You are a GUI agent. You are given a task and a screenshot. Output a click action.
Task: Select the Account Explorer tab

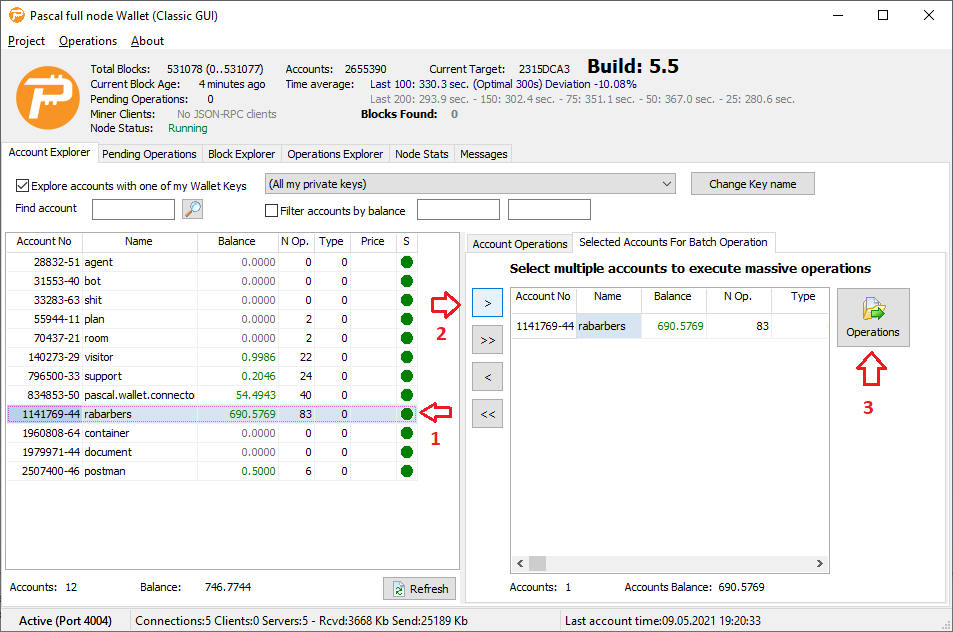tap(49, 152)
